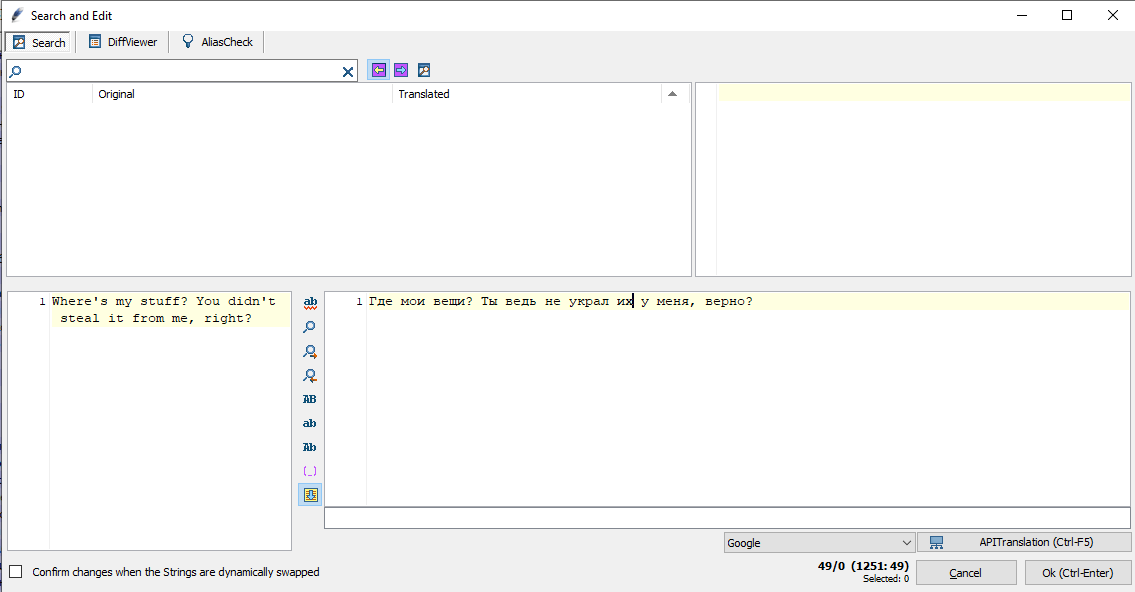Screen dimensions: 1135x592
Task: Click the Cancel button
Action: pos(966,572)
